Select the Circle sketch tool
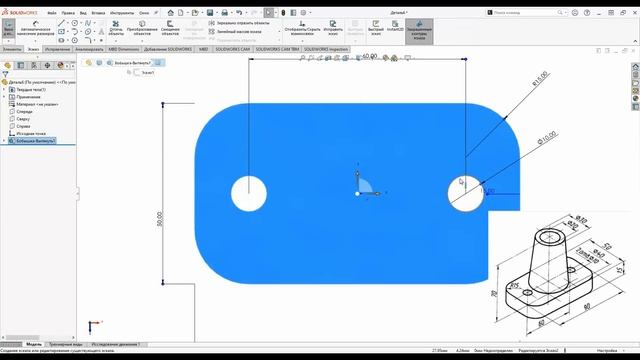This screenshot has height=360, width=640. coord(75,23)
